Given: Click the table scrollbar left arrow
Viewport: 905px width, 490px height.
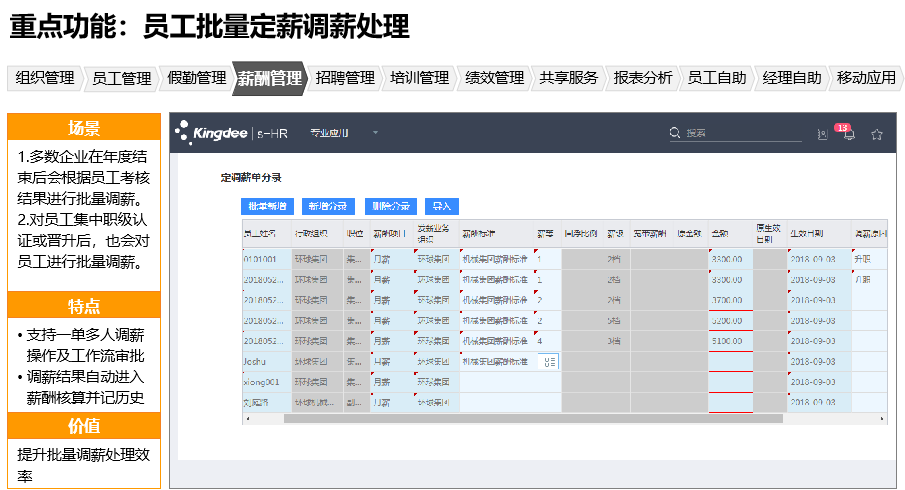Looking at the screenshot, I should tap(248, 418).
